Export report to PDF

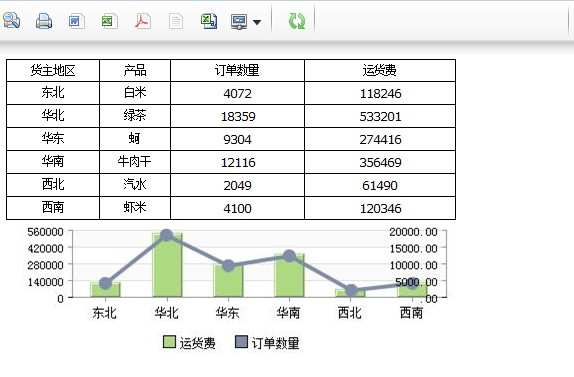pyautogui.click(x=143, y=21)
